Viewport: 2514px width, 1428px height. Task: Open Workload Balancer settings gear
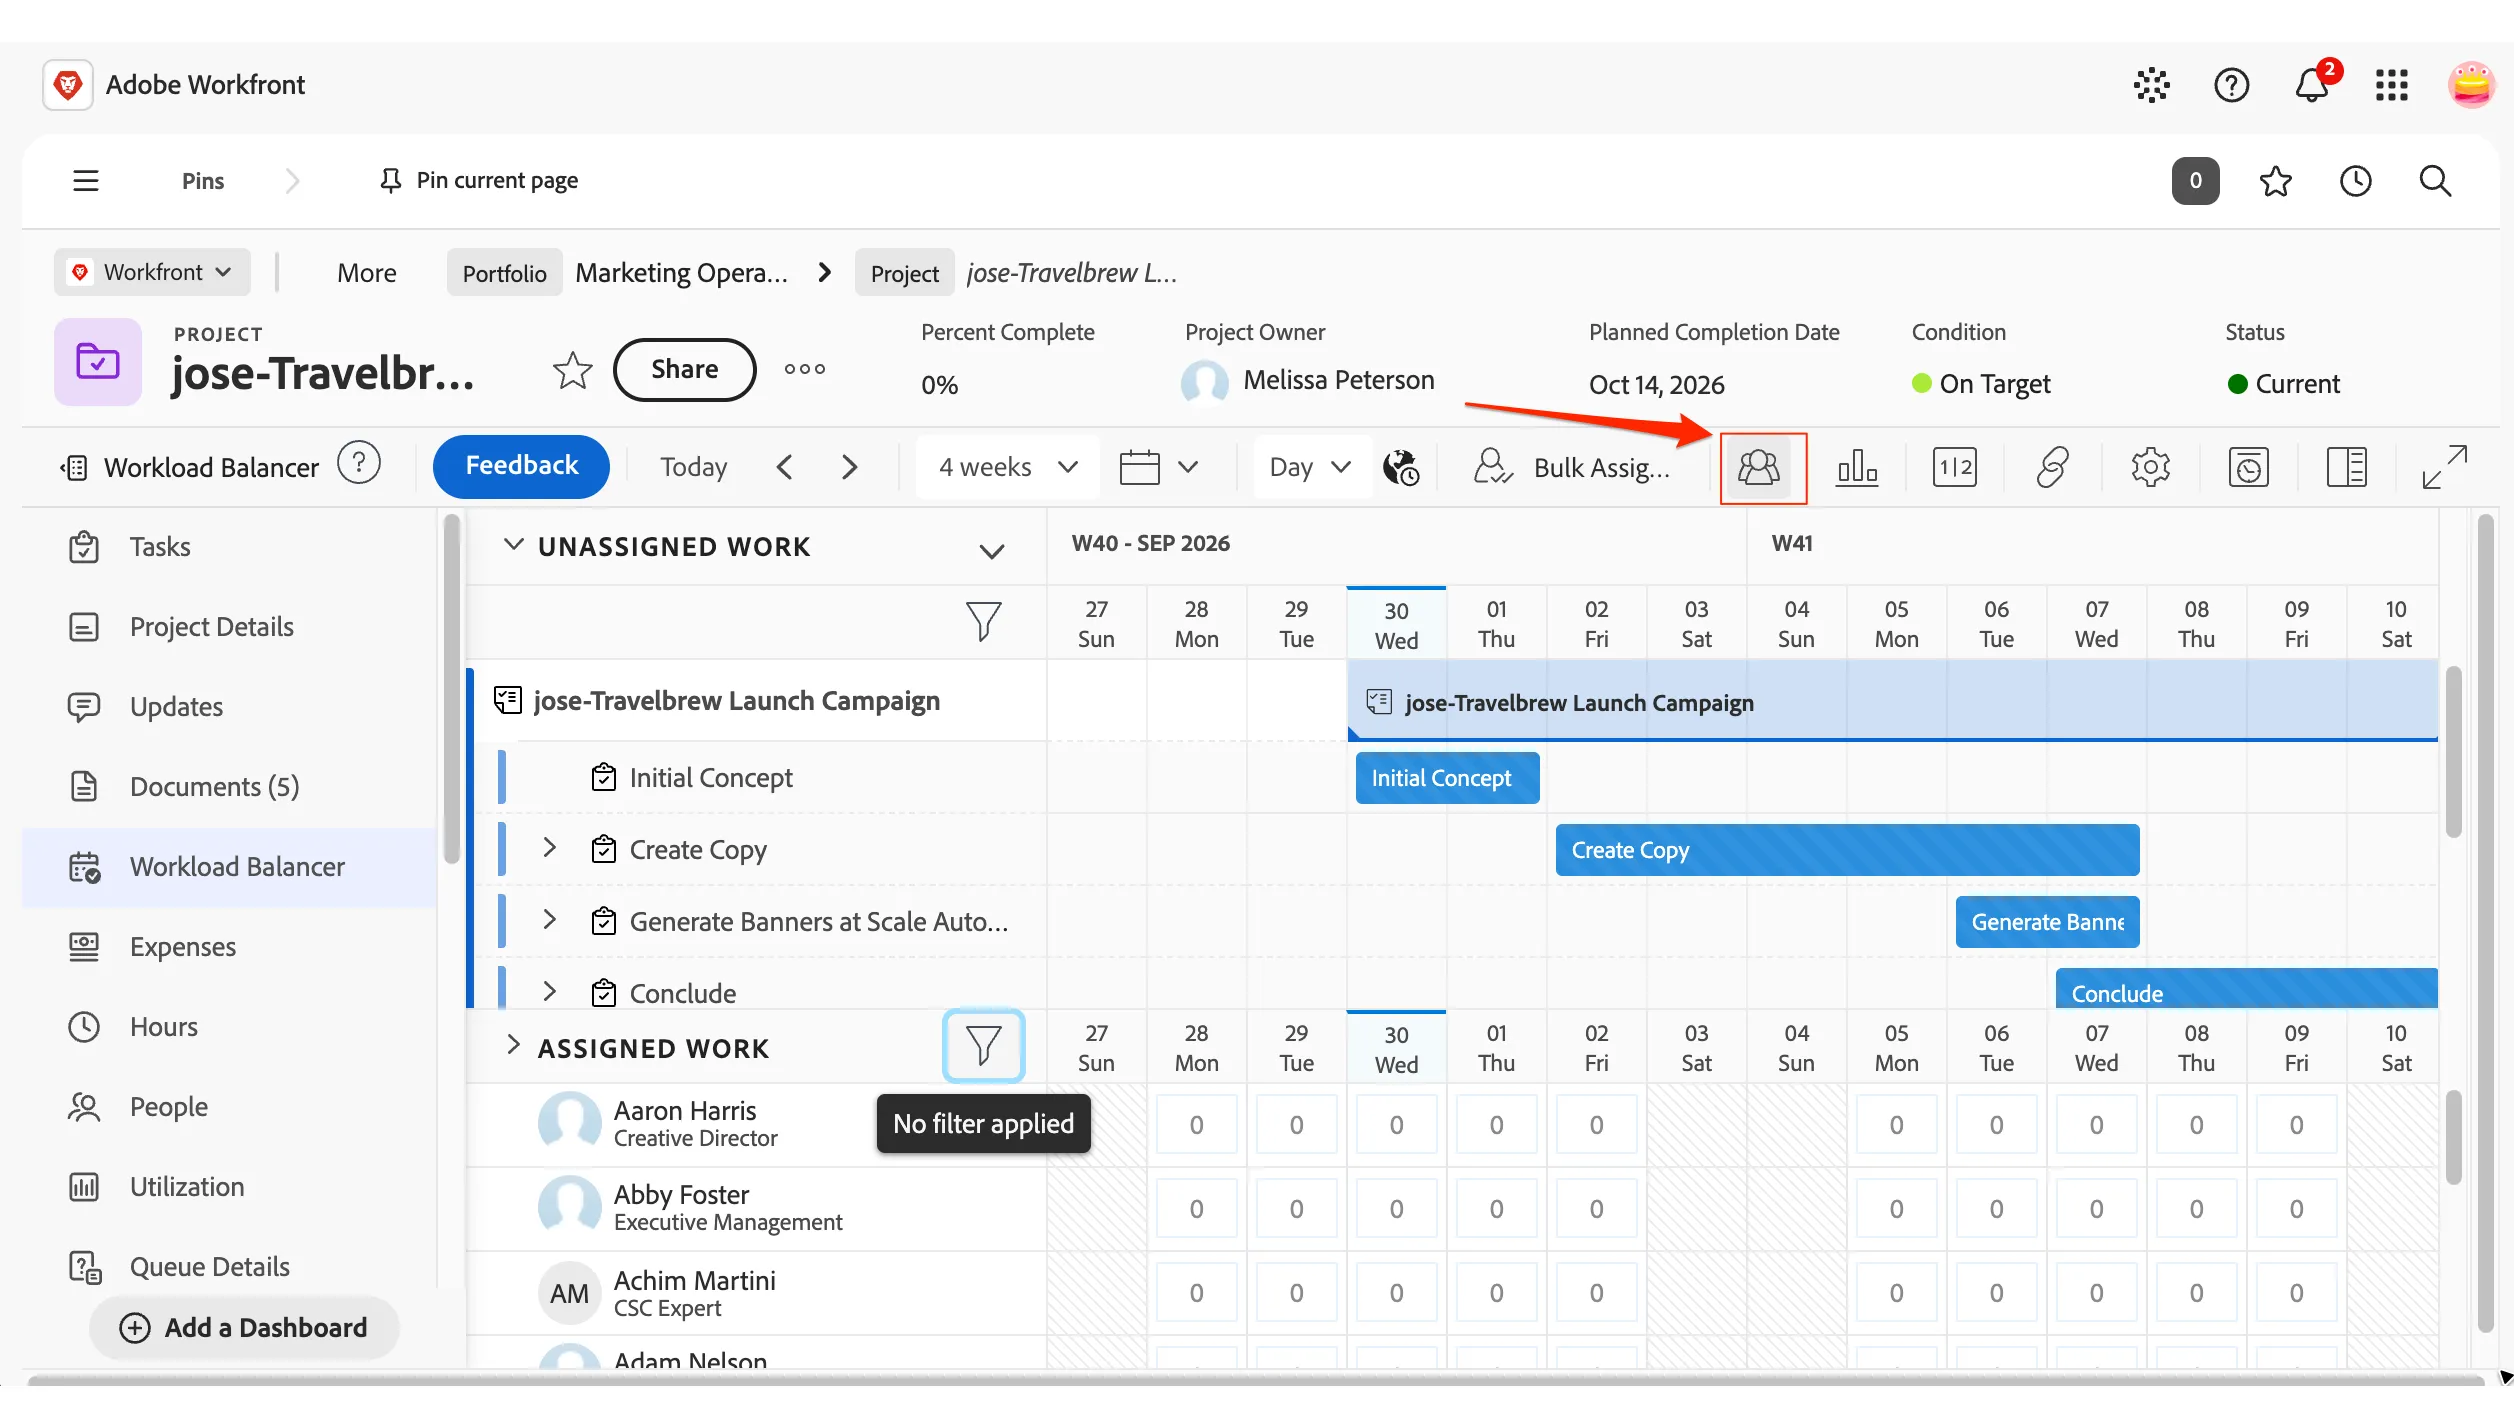tap(2150, 467)
